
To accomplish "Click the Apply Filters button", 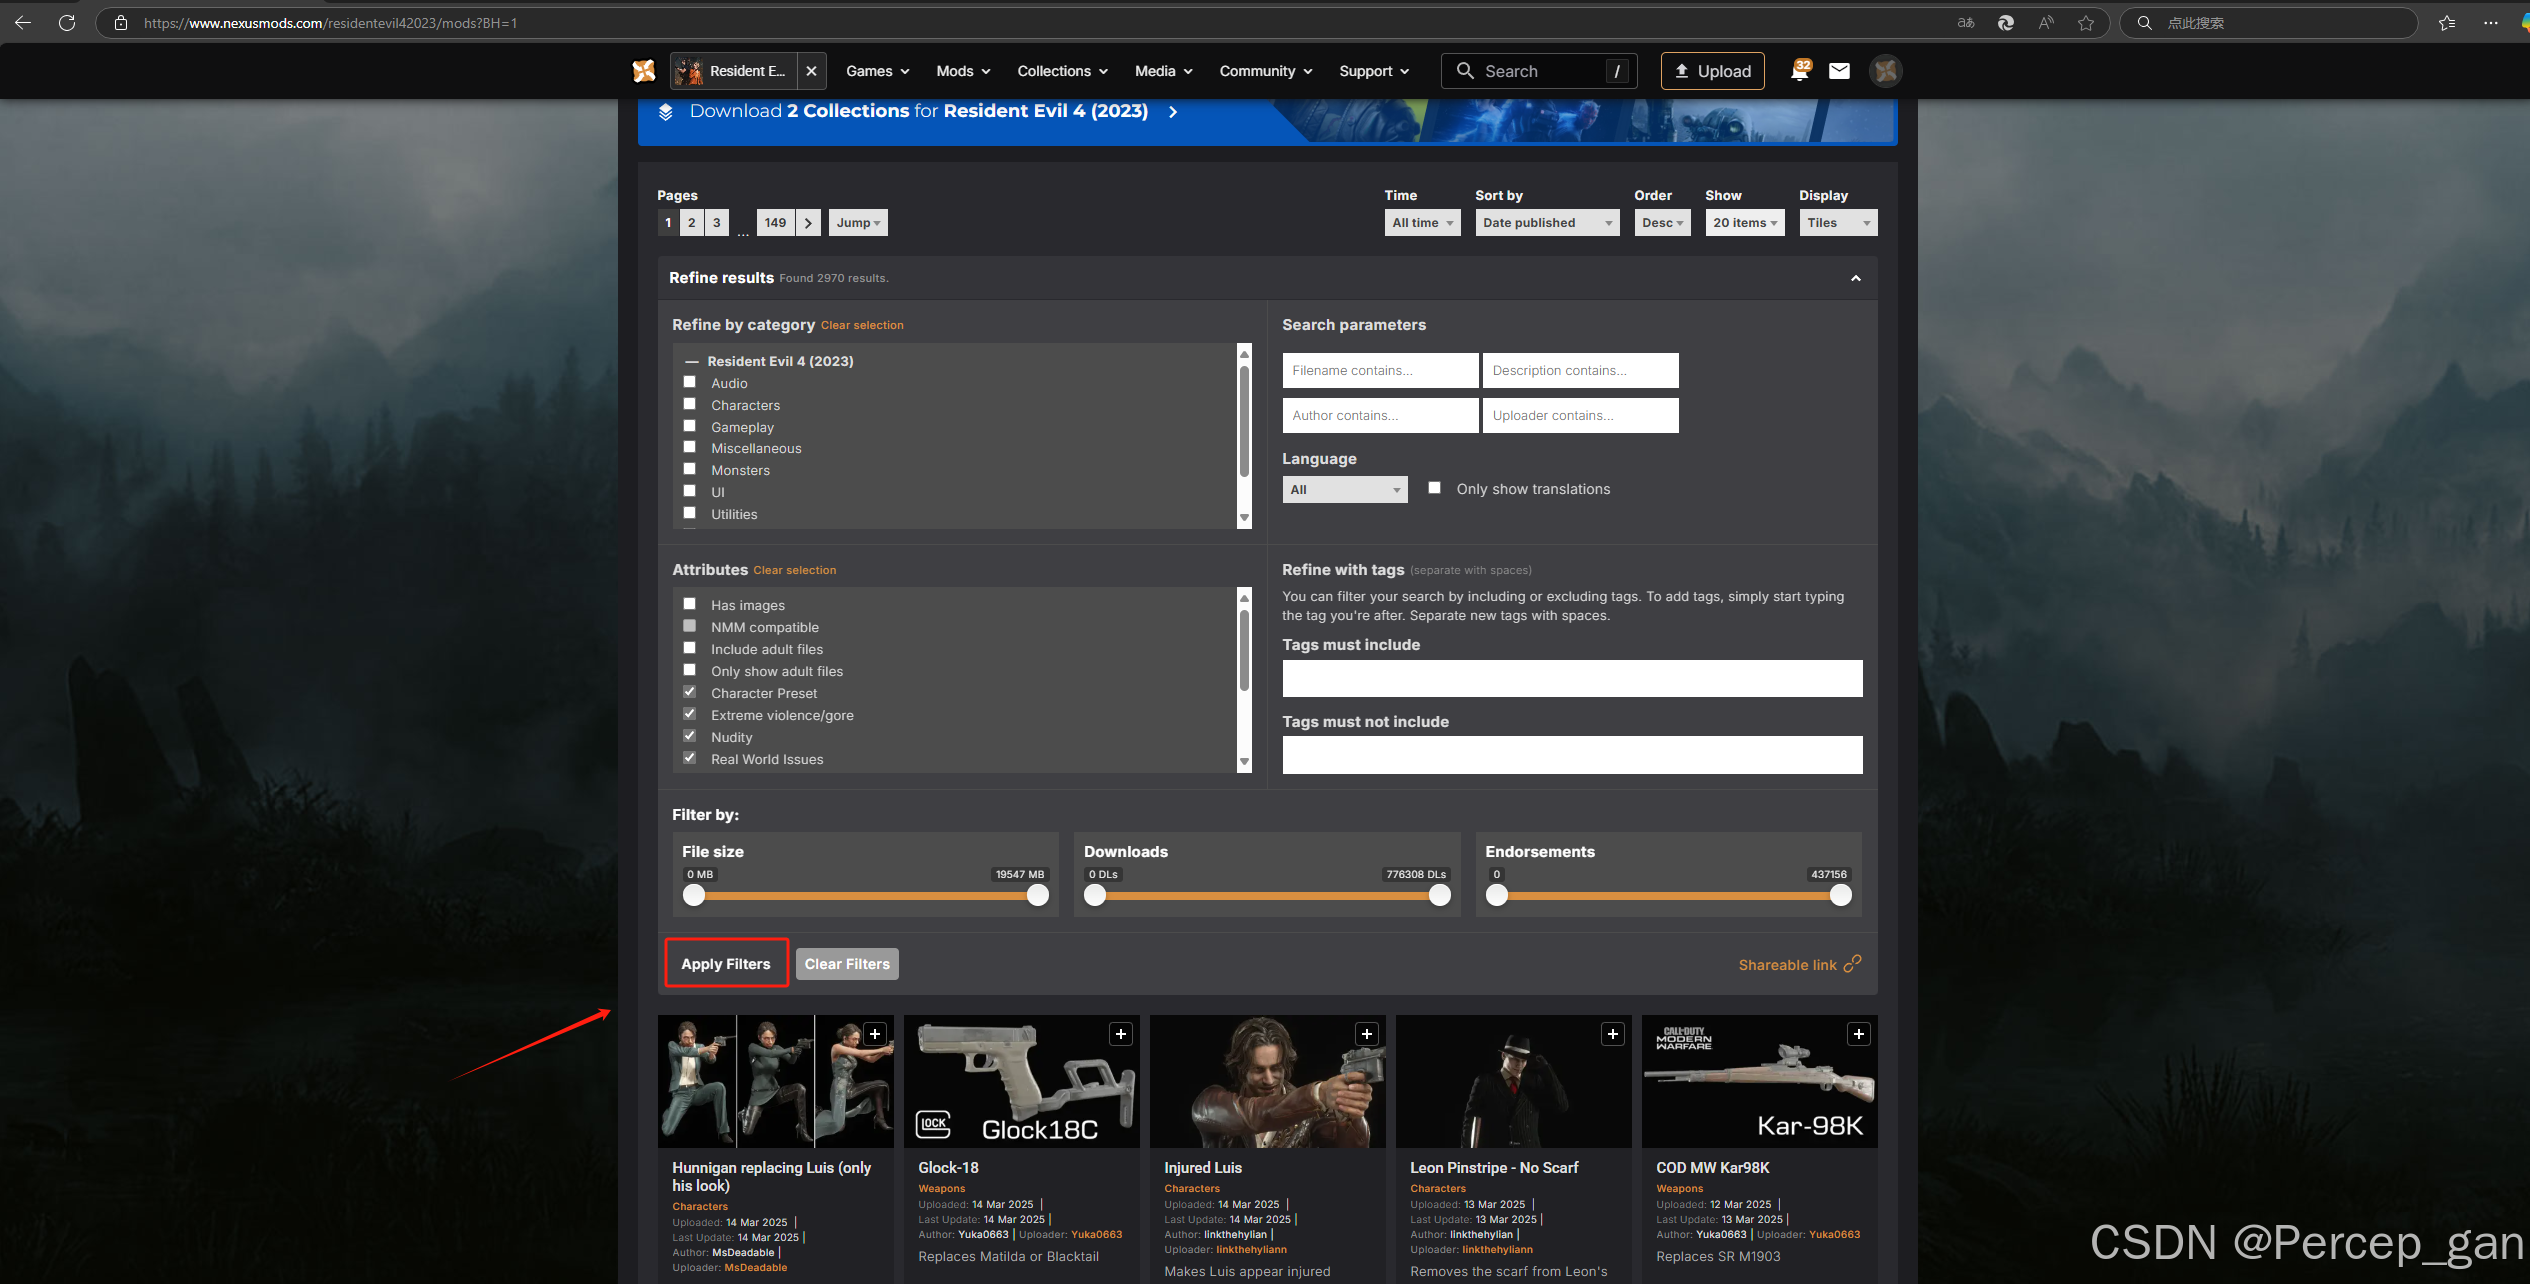I will coord(726,964).
